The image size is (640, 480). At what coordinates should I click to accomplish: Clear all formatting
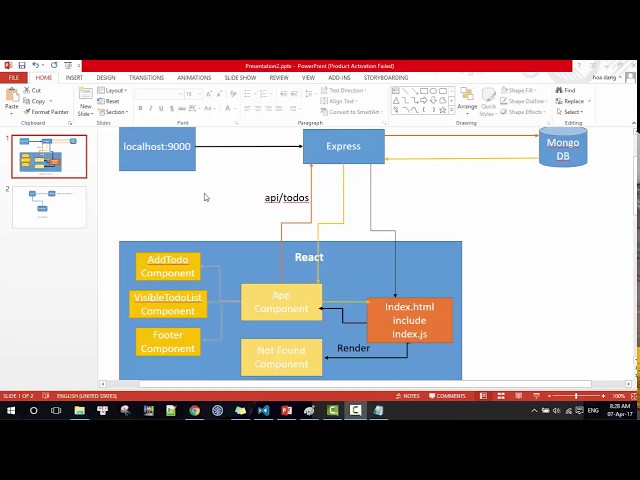pos(233,94)
